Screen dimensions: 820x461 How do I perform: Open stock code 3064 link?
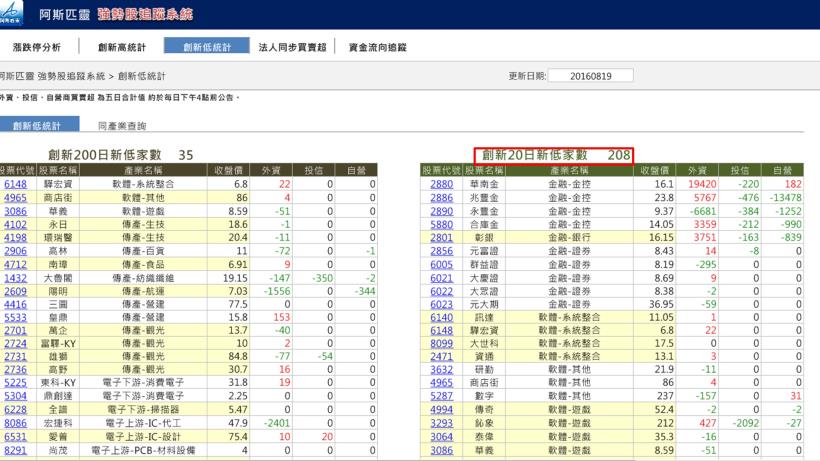[x=441, y=436]
